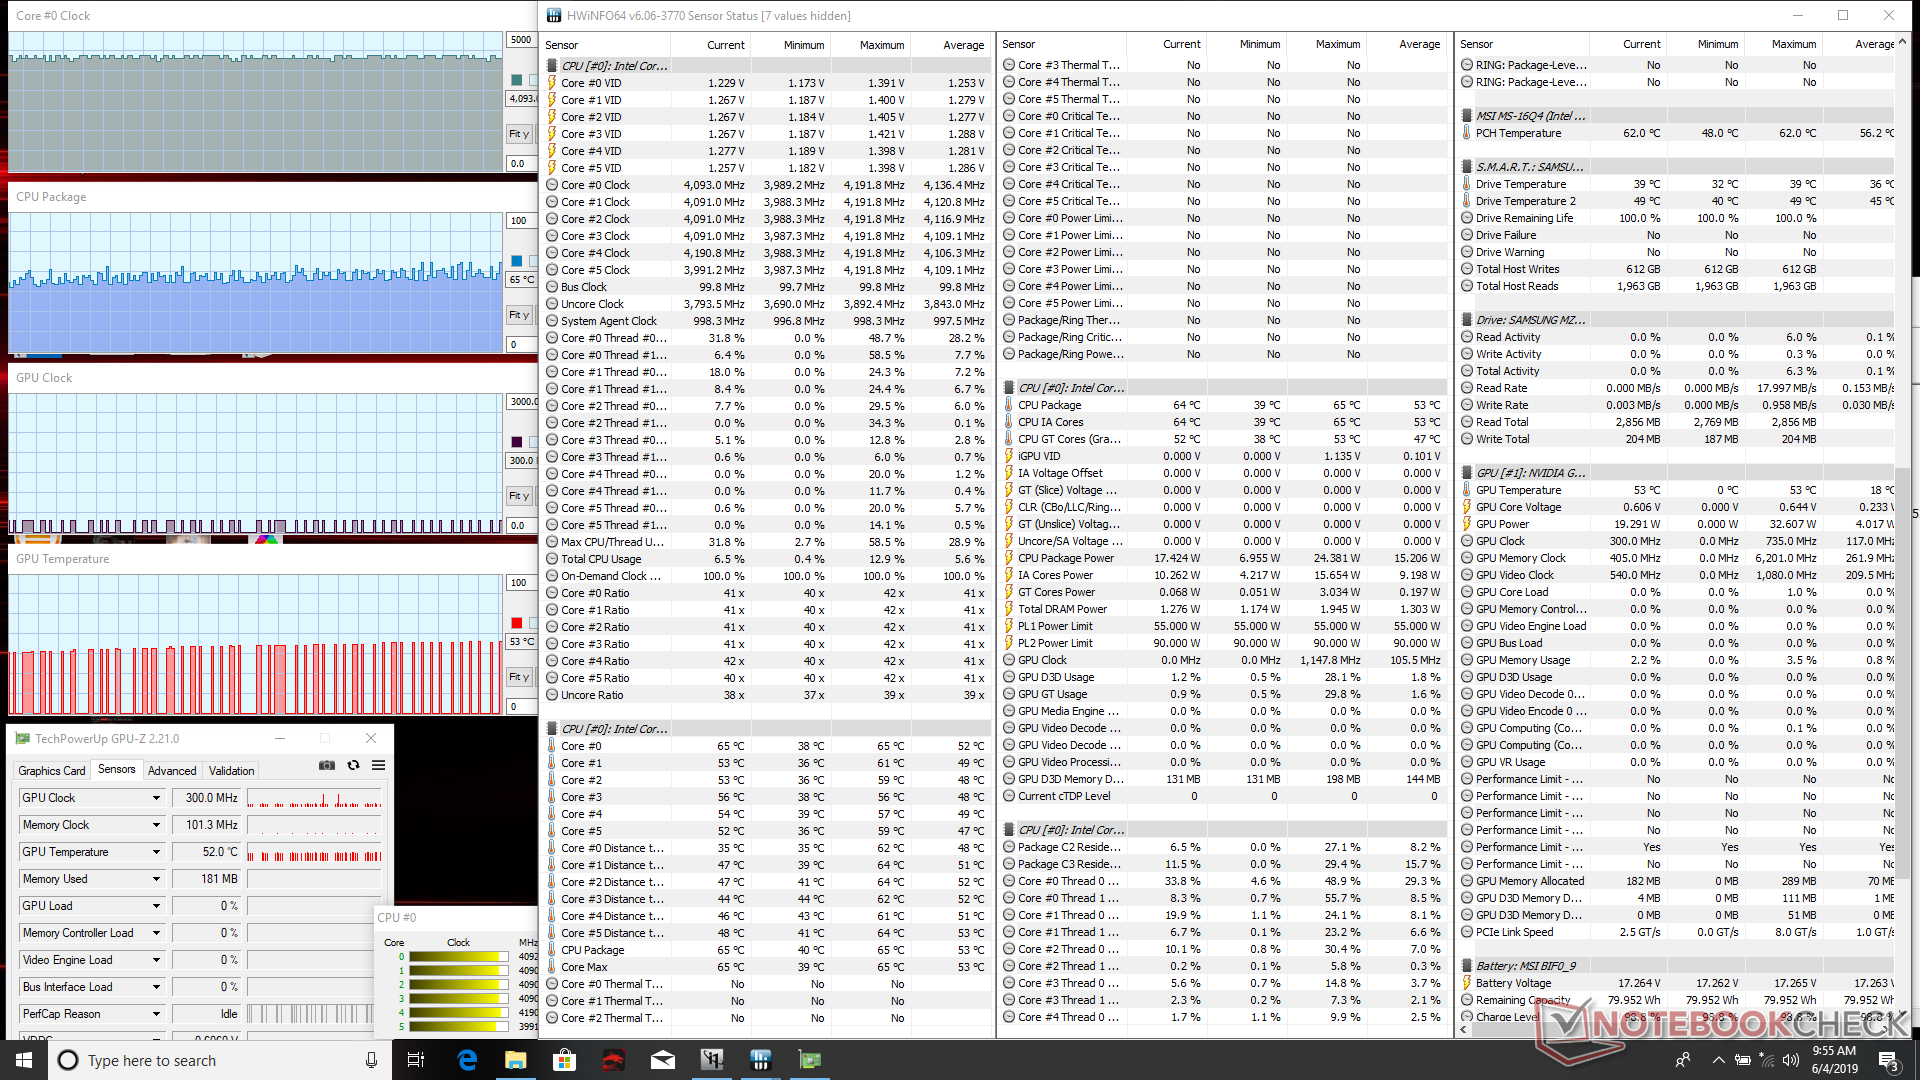The height and width of the screenshot is (1080, 1920).
Task: Expand the GPU Clock sensor dropdown
Action: pos(156,798)
